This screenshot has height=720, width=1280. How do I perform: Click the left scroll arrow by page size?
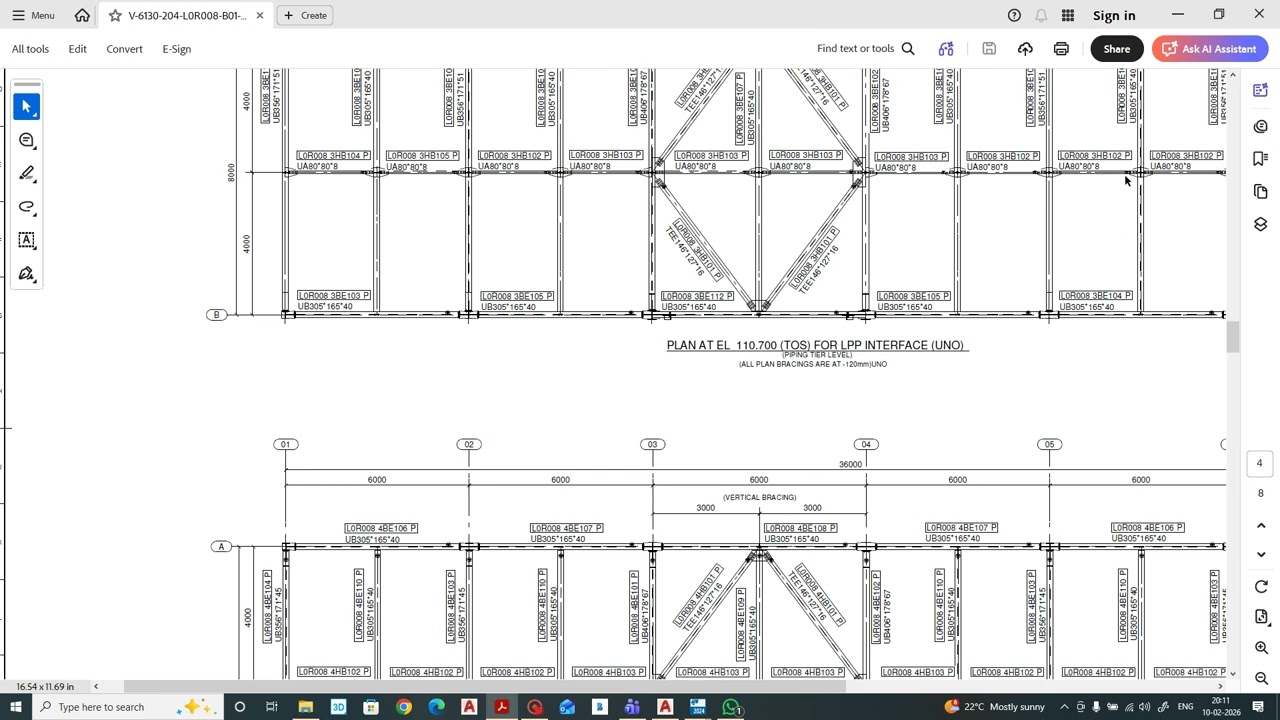(96, 686)
